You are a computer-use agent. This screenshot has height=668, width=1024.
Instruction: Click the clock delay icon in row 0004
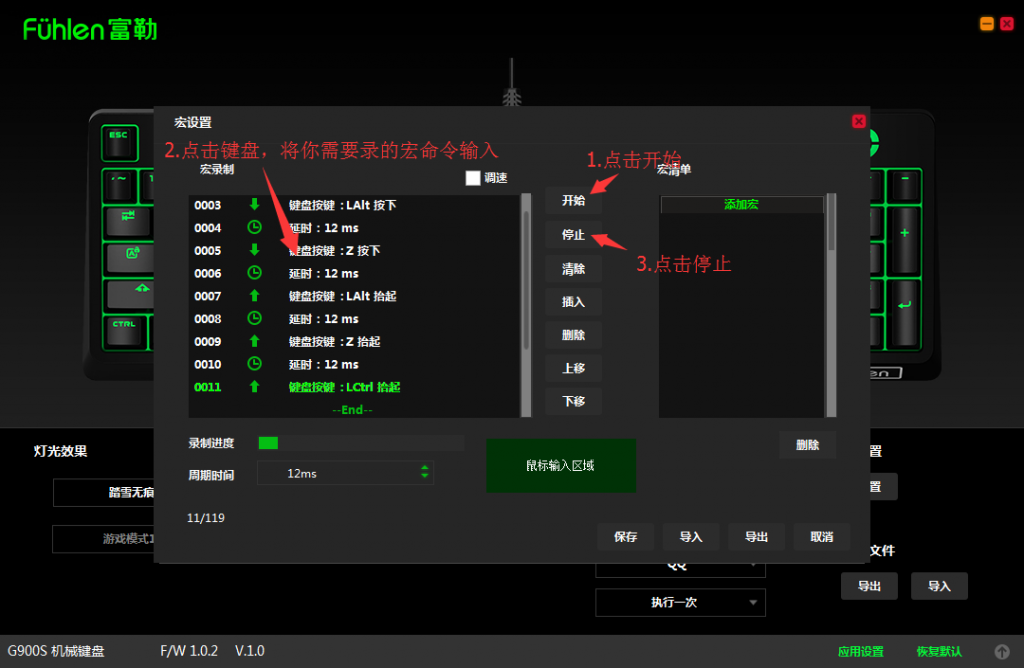click(255, 227)
